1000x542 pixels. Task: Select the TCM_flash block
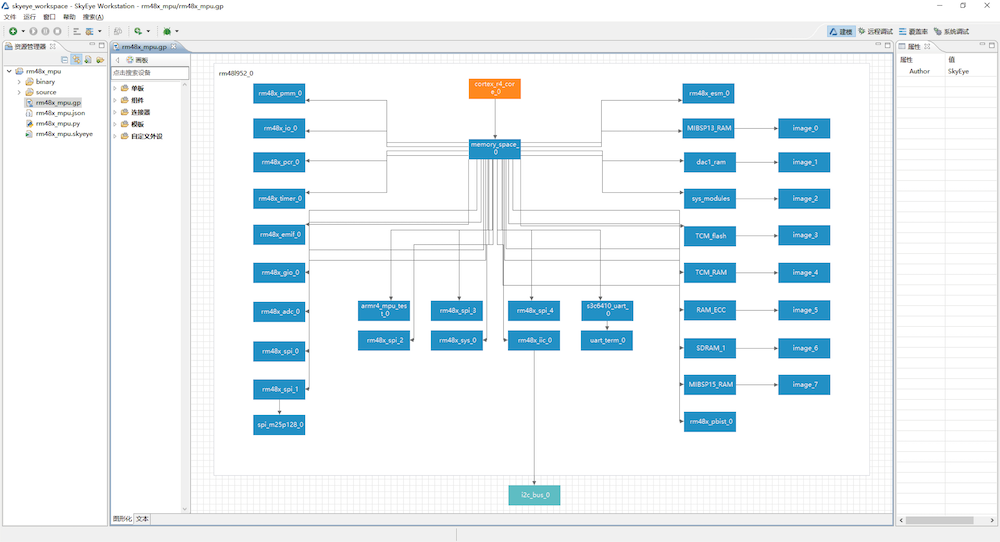point(710,236)
